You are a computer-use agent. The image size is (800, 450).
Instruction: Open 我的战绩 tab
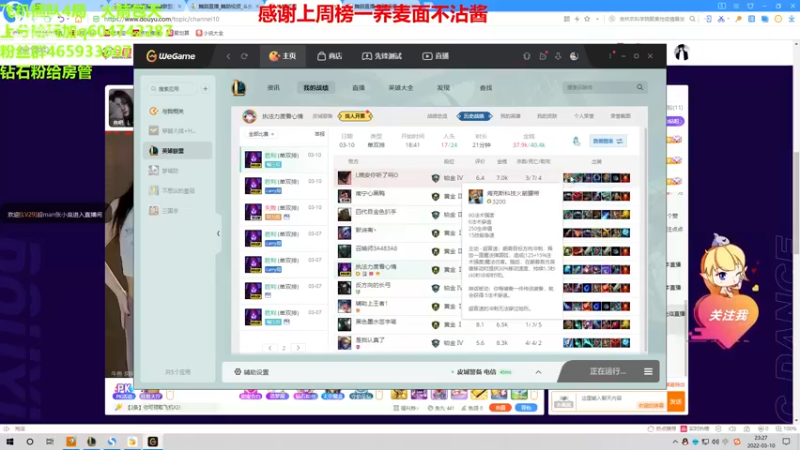tap(316, 88)
